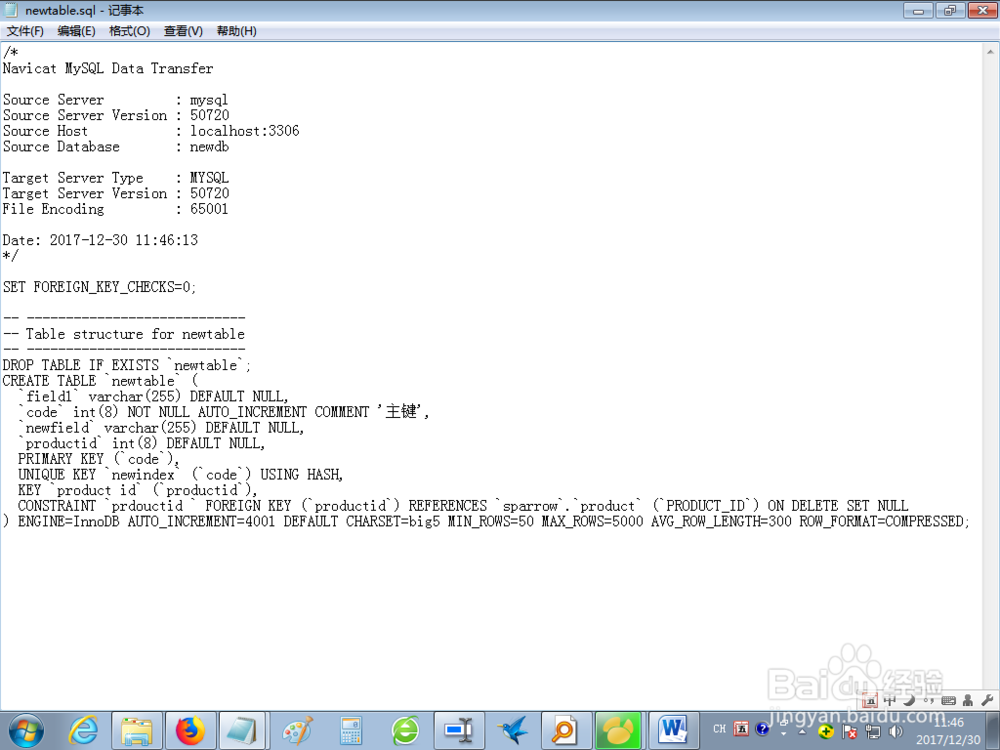Click 'Date: 2017-12-30 11:46:13' line
The image size is (1000, 750).
[100, 240]
